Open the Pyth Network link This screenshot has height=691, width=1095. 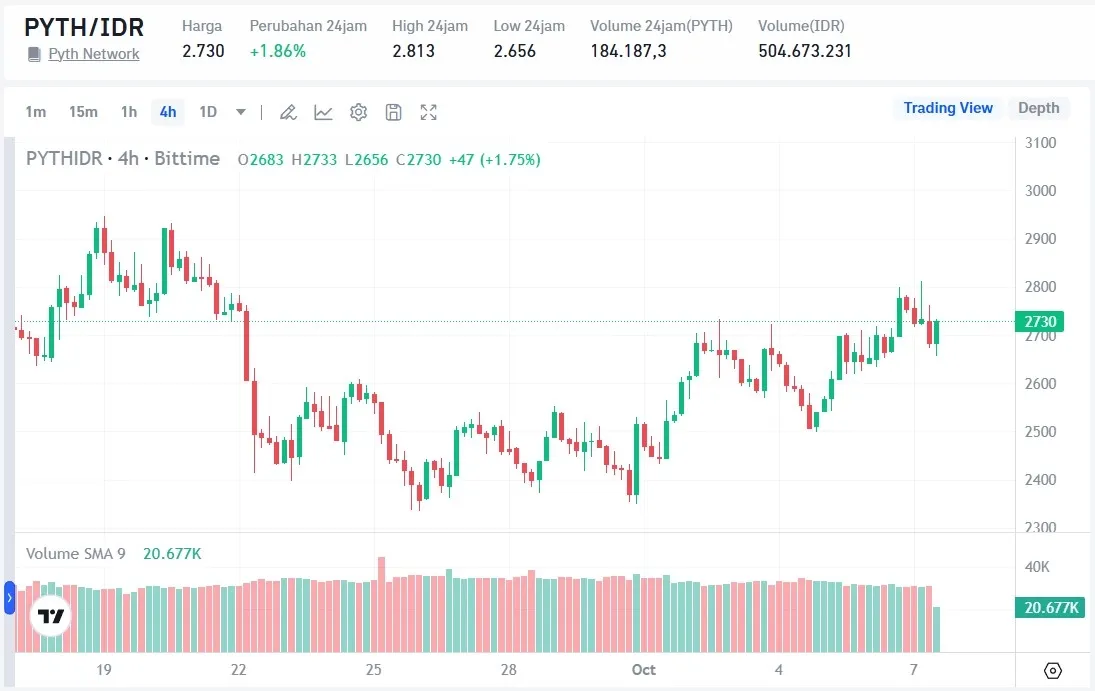pyautogui.click(x=94, y=54)
